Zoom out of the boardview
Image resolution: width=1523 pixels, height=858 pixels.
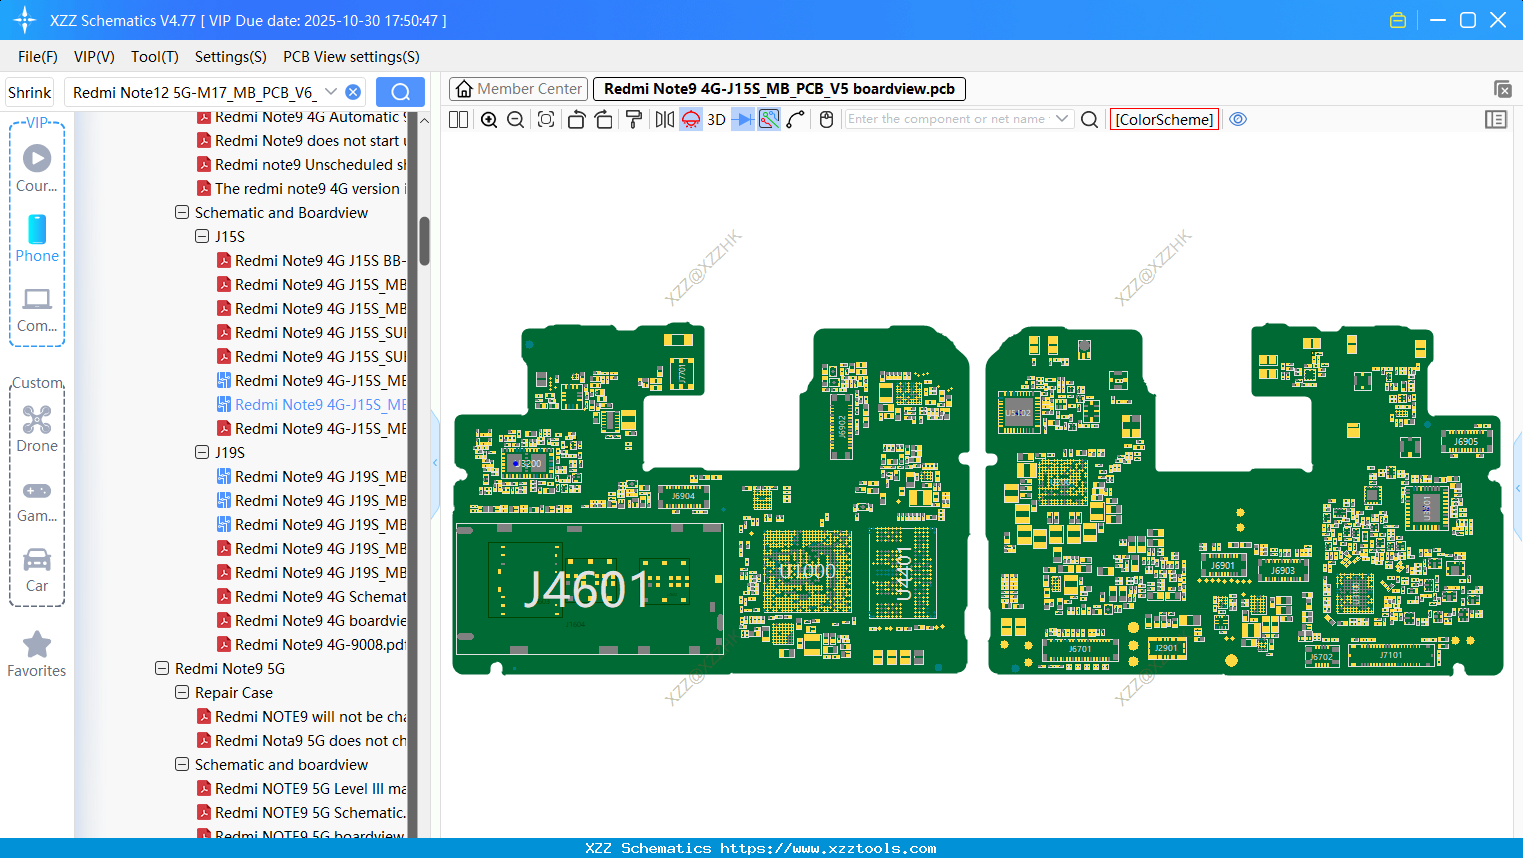513,119
